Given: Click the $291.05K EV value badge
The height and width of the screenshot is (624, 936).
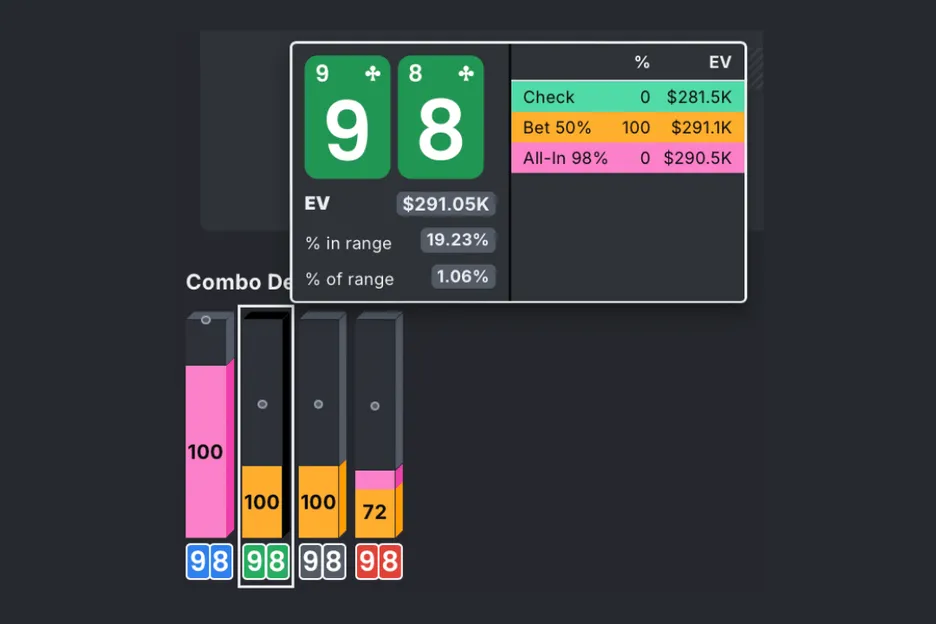Looking at the screenshot, I should [446, 204].
